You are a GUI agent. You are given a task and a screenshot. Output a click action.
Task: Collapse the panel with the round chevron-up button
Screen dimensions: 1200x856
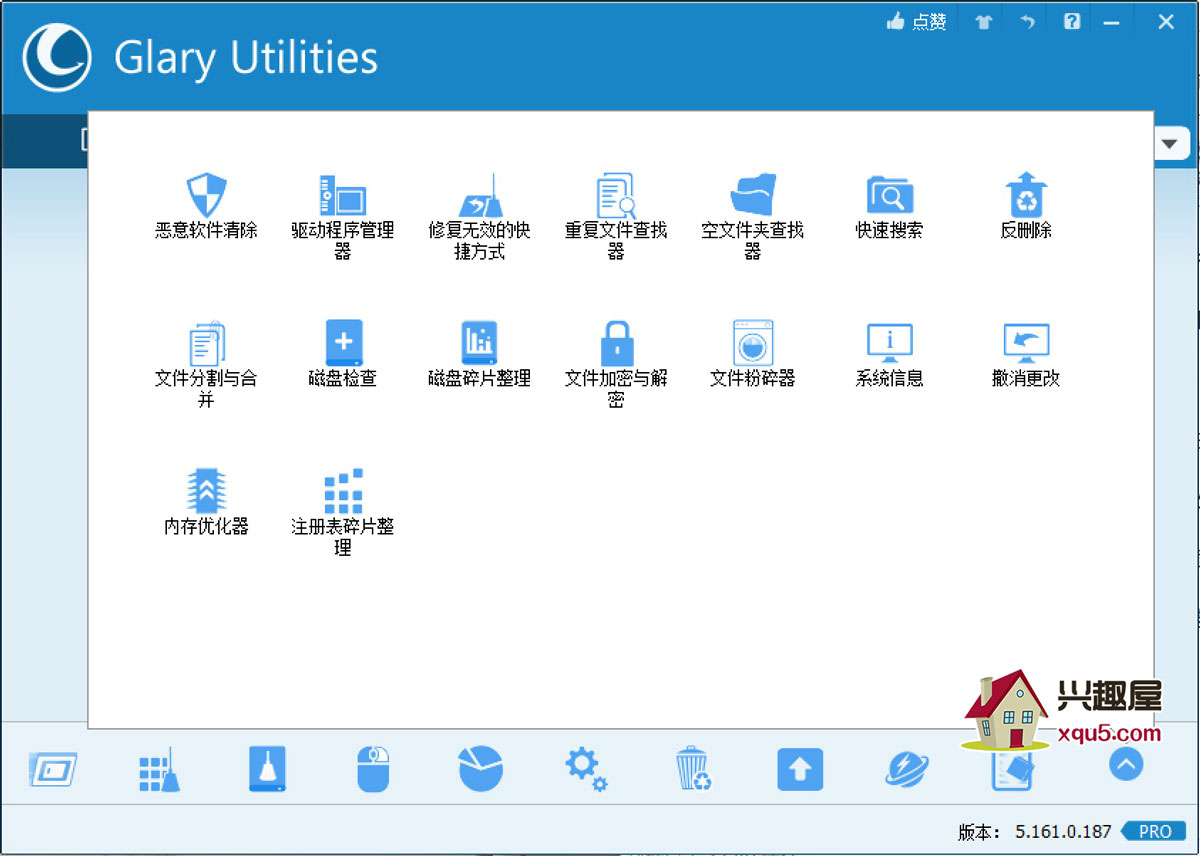tap(1126, 765)
